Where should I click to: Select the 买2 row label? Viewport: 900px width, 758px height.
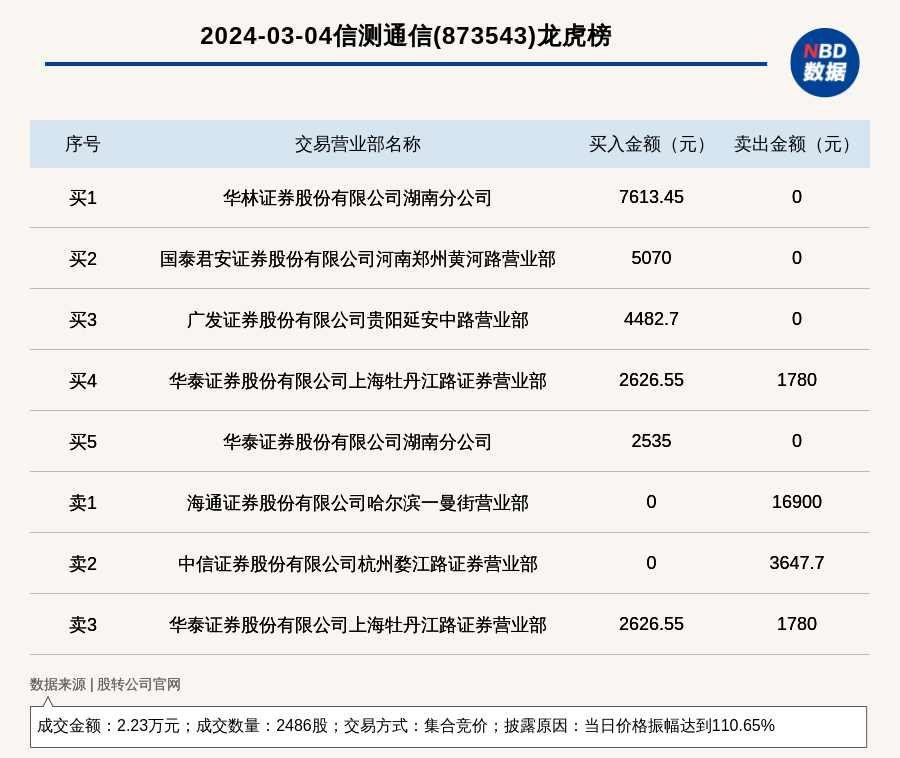click(x=83, y=259)
